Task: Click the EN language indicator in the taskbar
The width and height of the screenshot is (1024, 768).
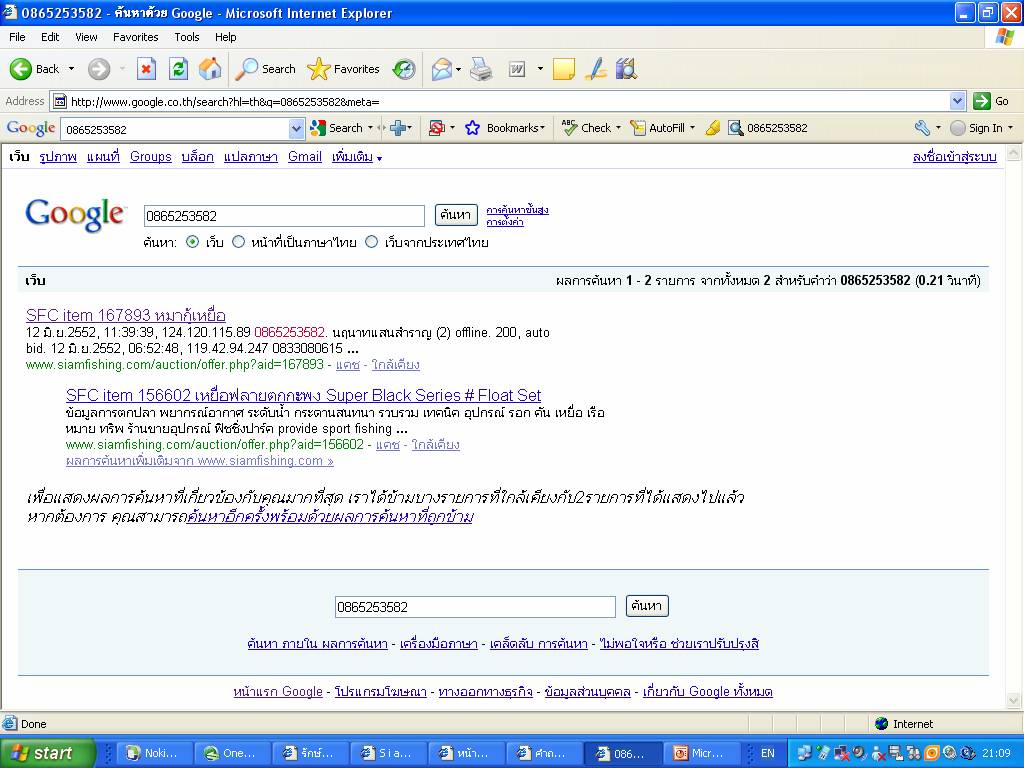Action: click(768, 753)
